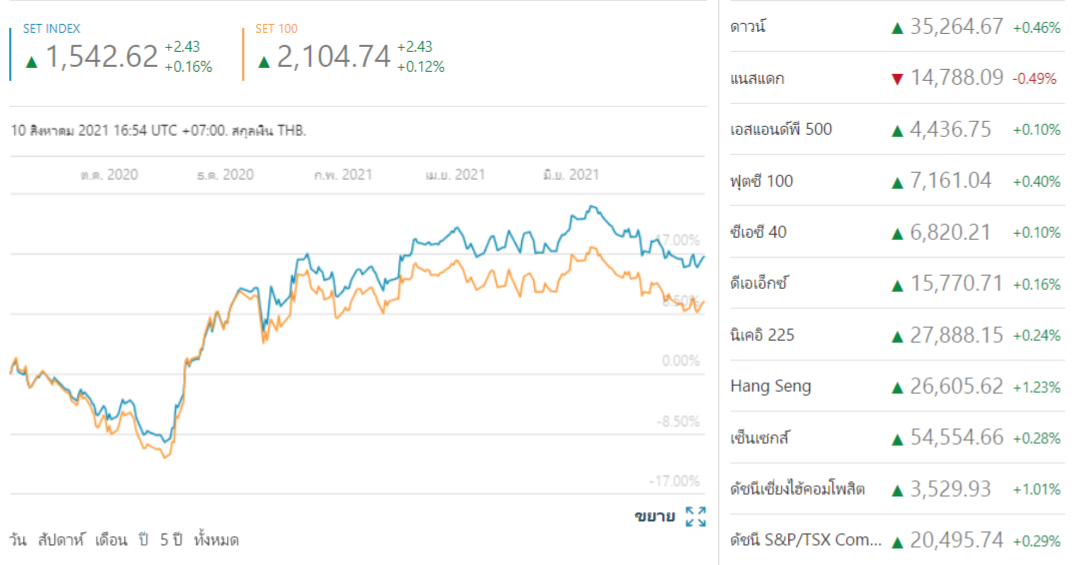Image resolution: width=1079 pixels, height=565 pixels.
Task: Click the green arrow in the นิเคอิ 225 row
Action: (897, 335)
